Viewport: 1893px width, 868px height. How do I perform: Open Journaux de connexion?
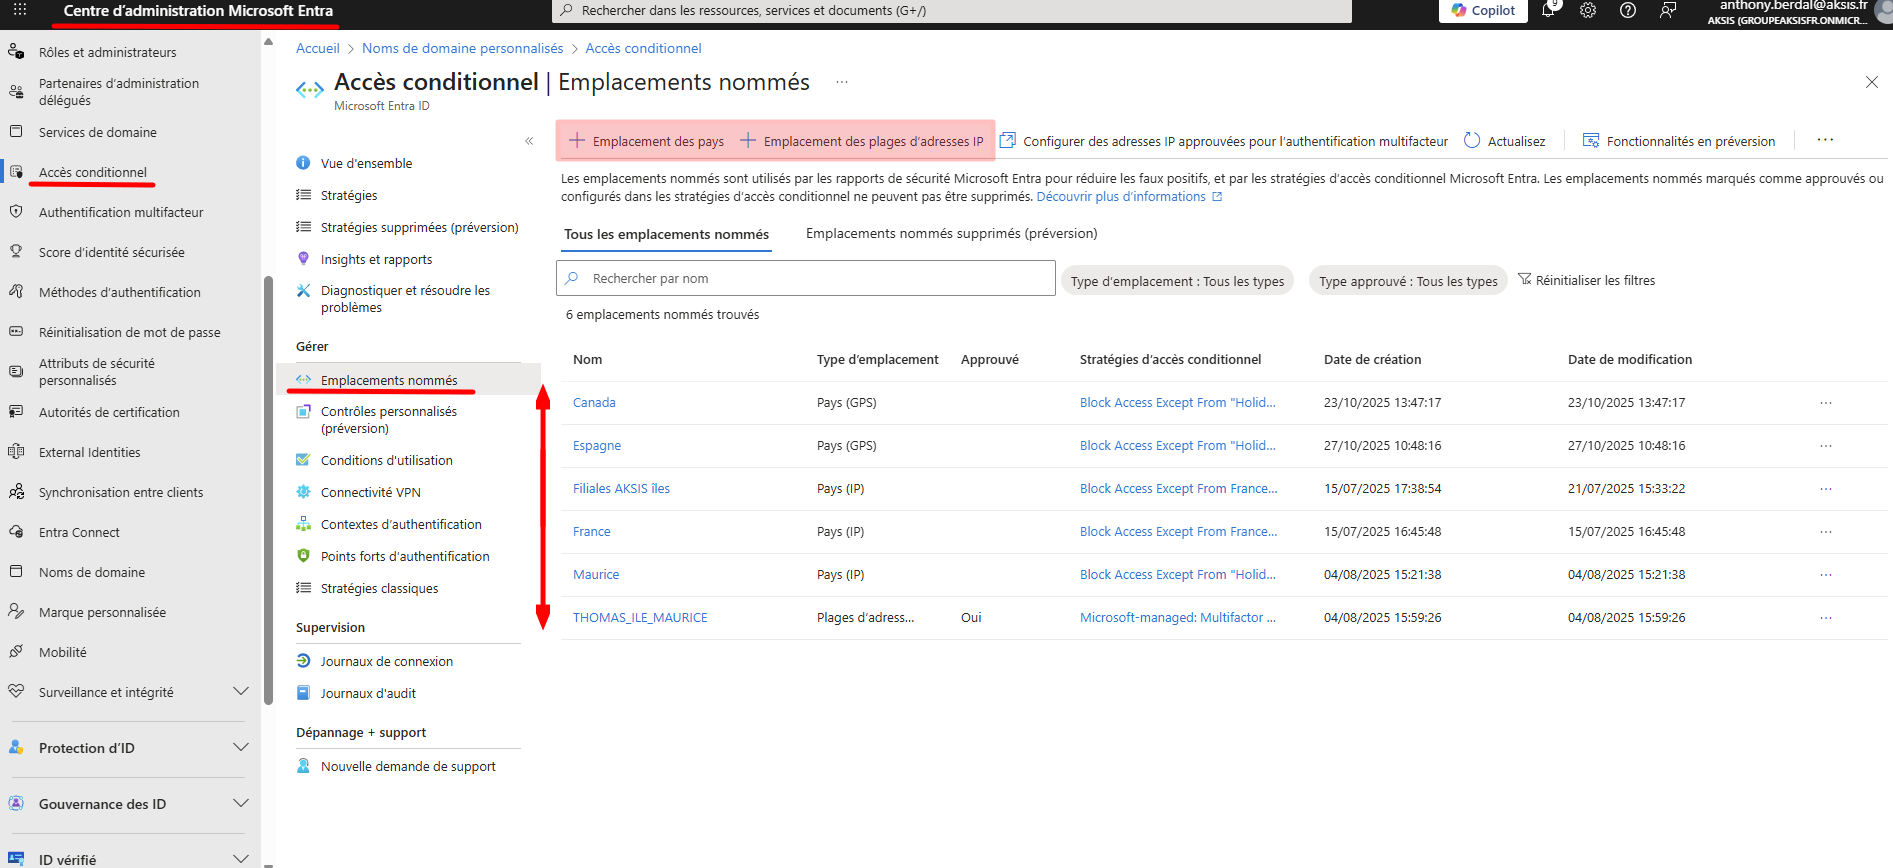point(387,661)
